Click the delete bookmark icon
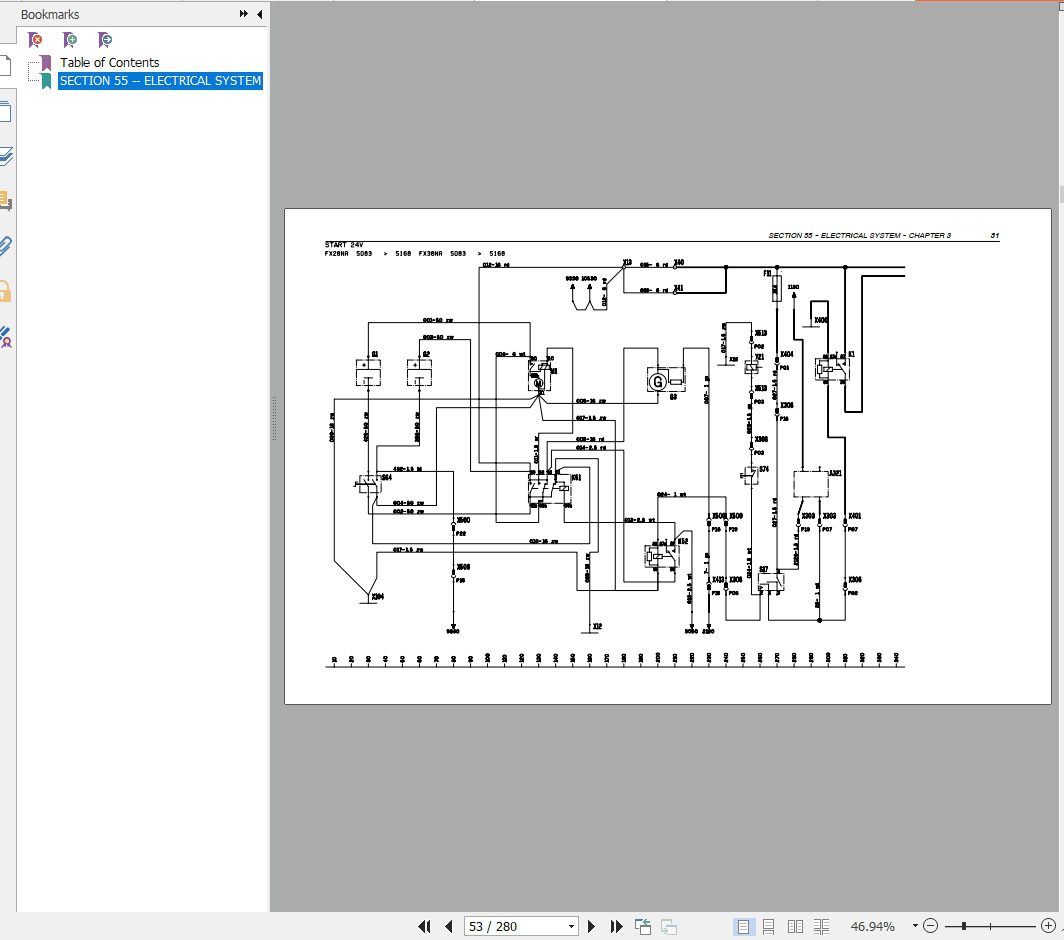1064x940 pixels. click(35, 40)
